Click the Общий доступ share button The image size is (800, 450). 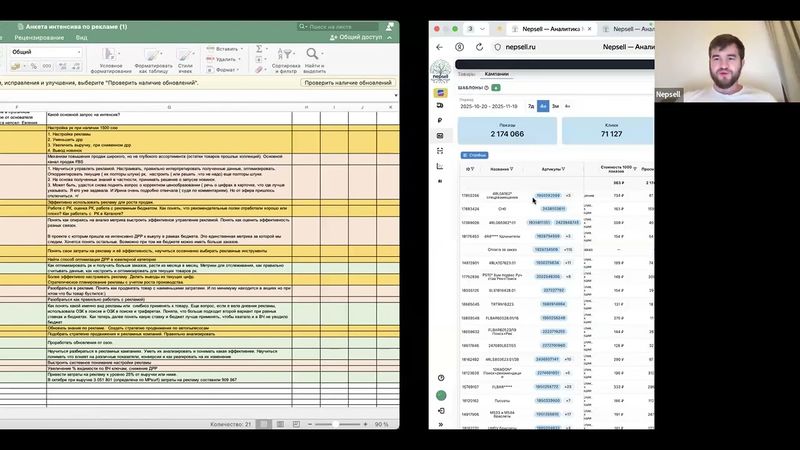coord(360,36)
